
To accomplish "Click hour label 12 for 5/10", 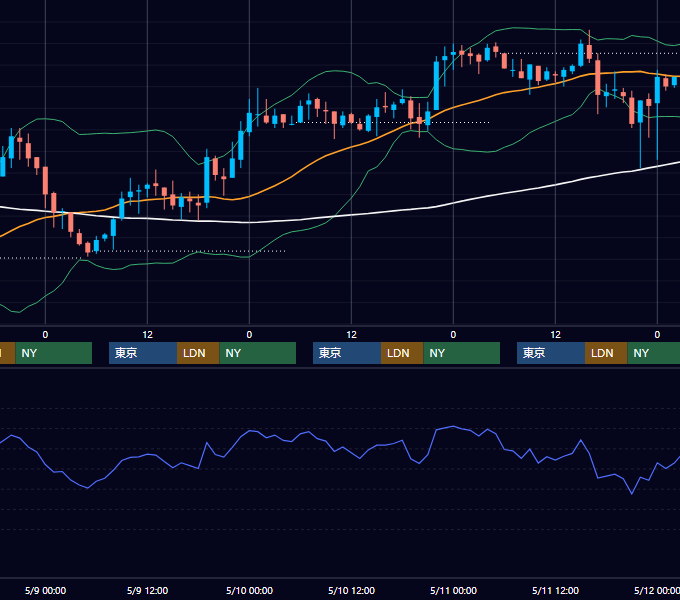I will tap(351, 335).
